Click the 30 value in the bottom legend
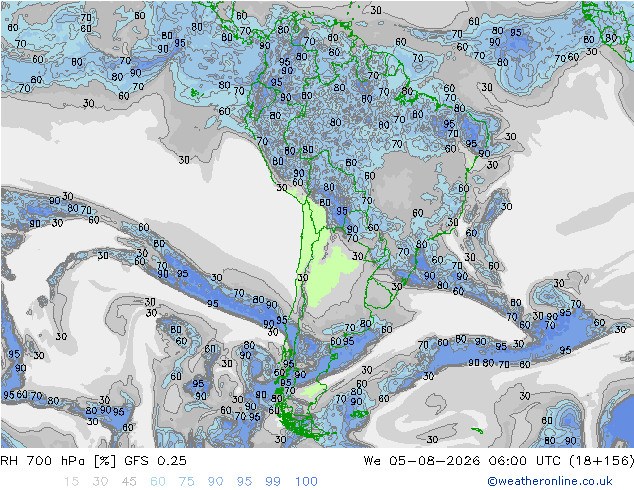Image resolution: width=634 pixels, height=490 pixels. (100, 482)
